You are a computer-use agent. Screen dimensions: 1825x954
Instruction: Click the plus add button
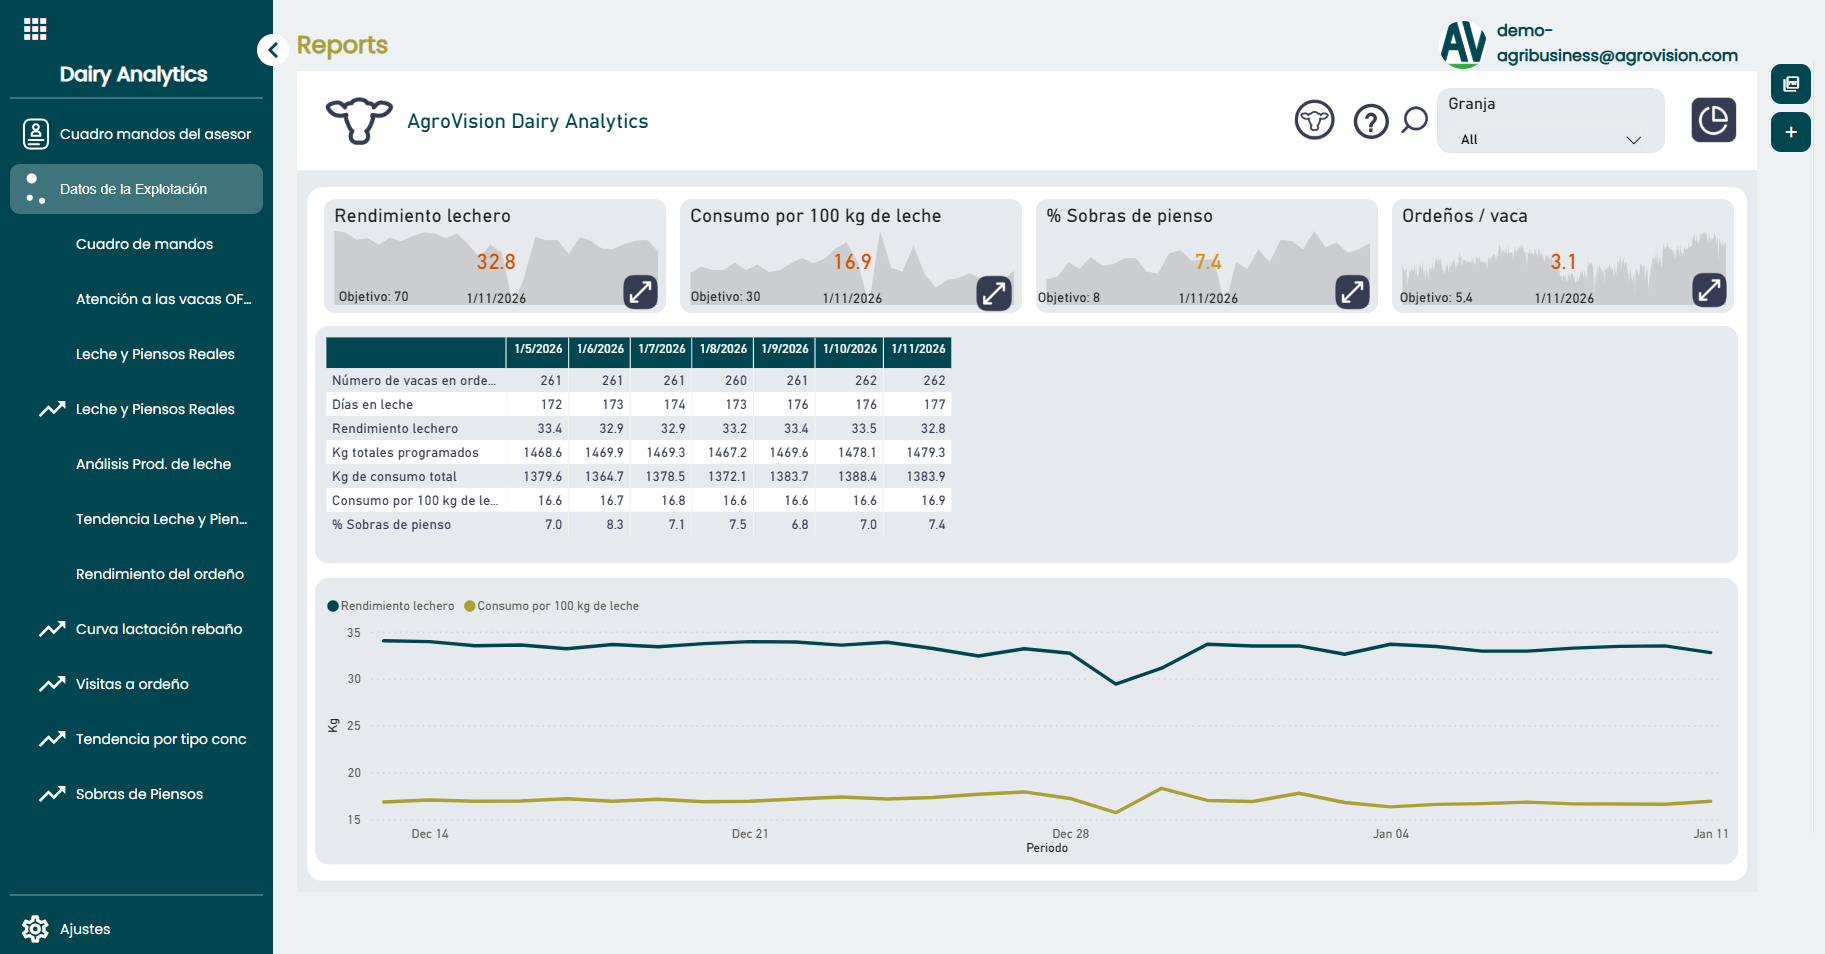tap(1790, 132)
